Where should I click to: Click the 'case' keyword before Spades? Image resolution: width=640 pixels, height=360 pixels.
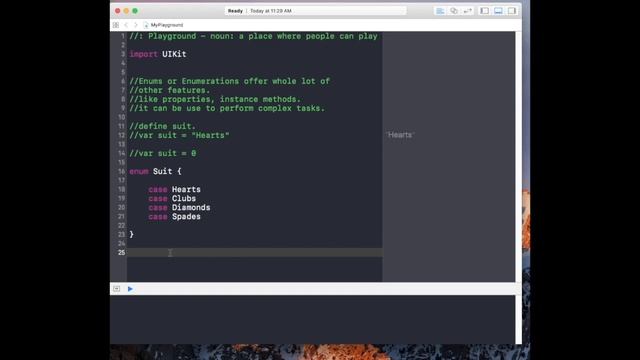click(158, 216)
